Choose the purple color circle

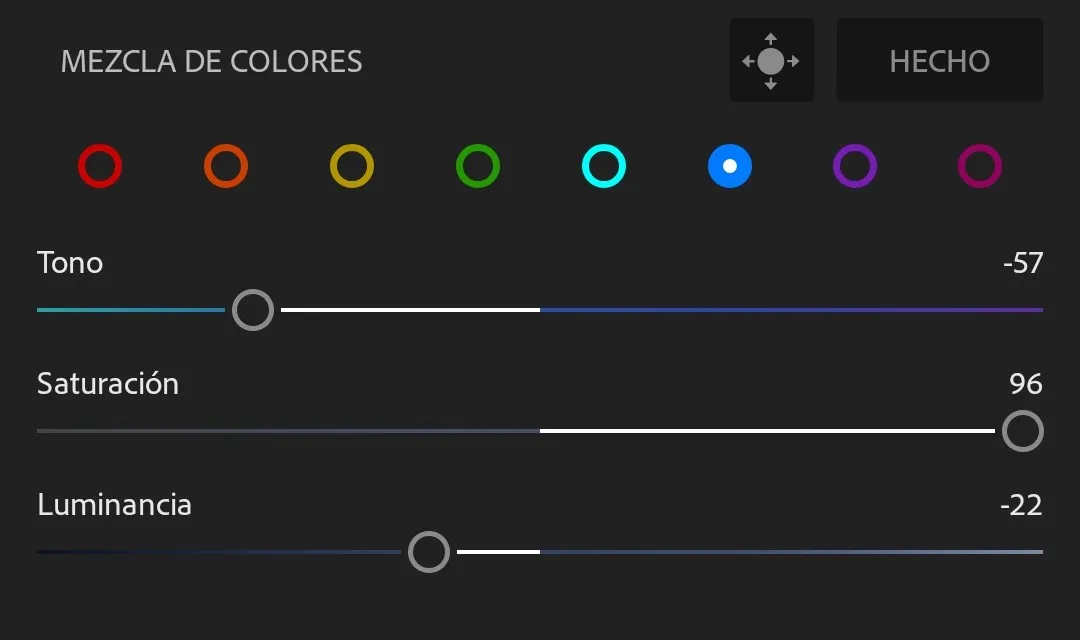click(x=855, y=166)
